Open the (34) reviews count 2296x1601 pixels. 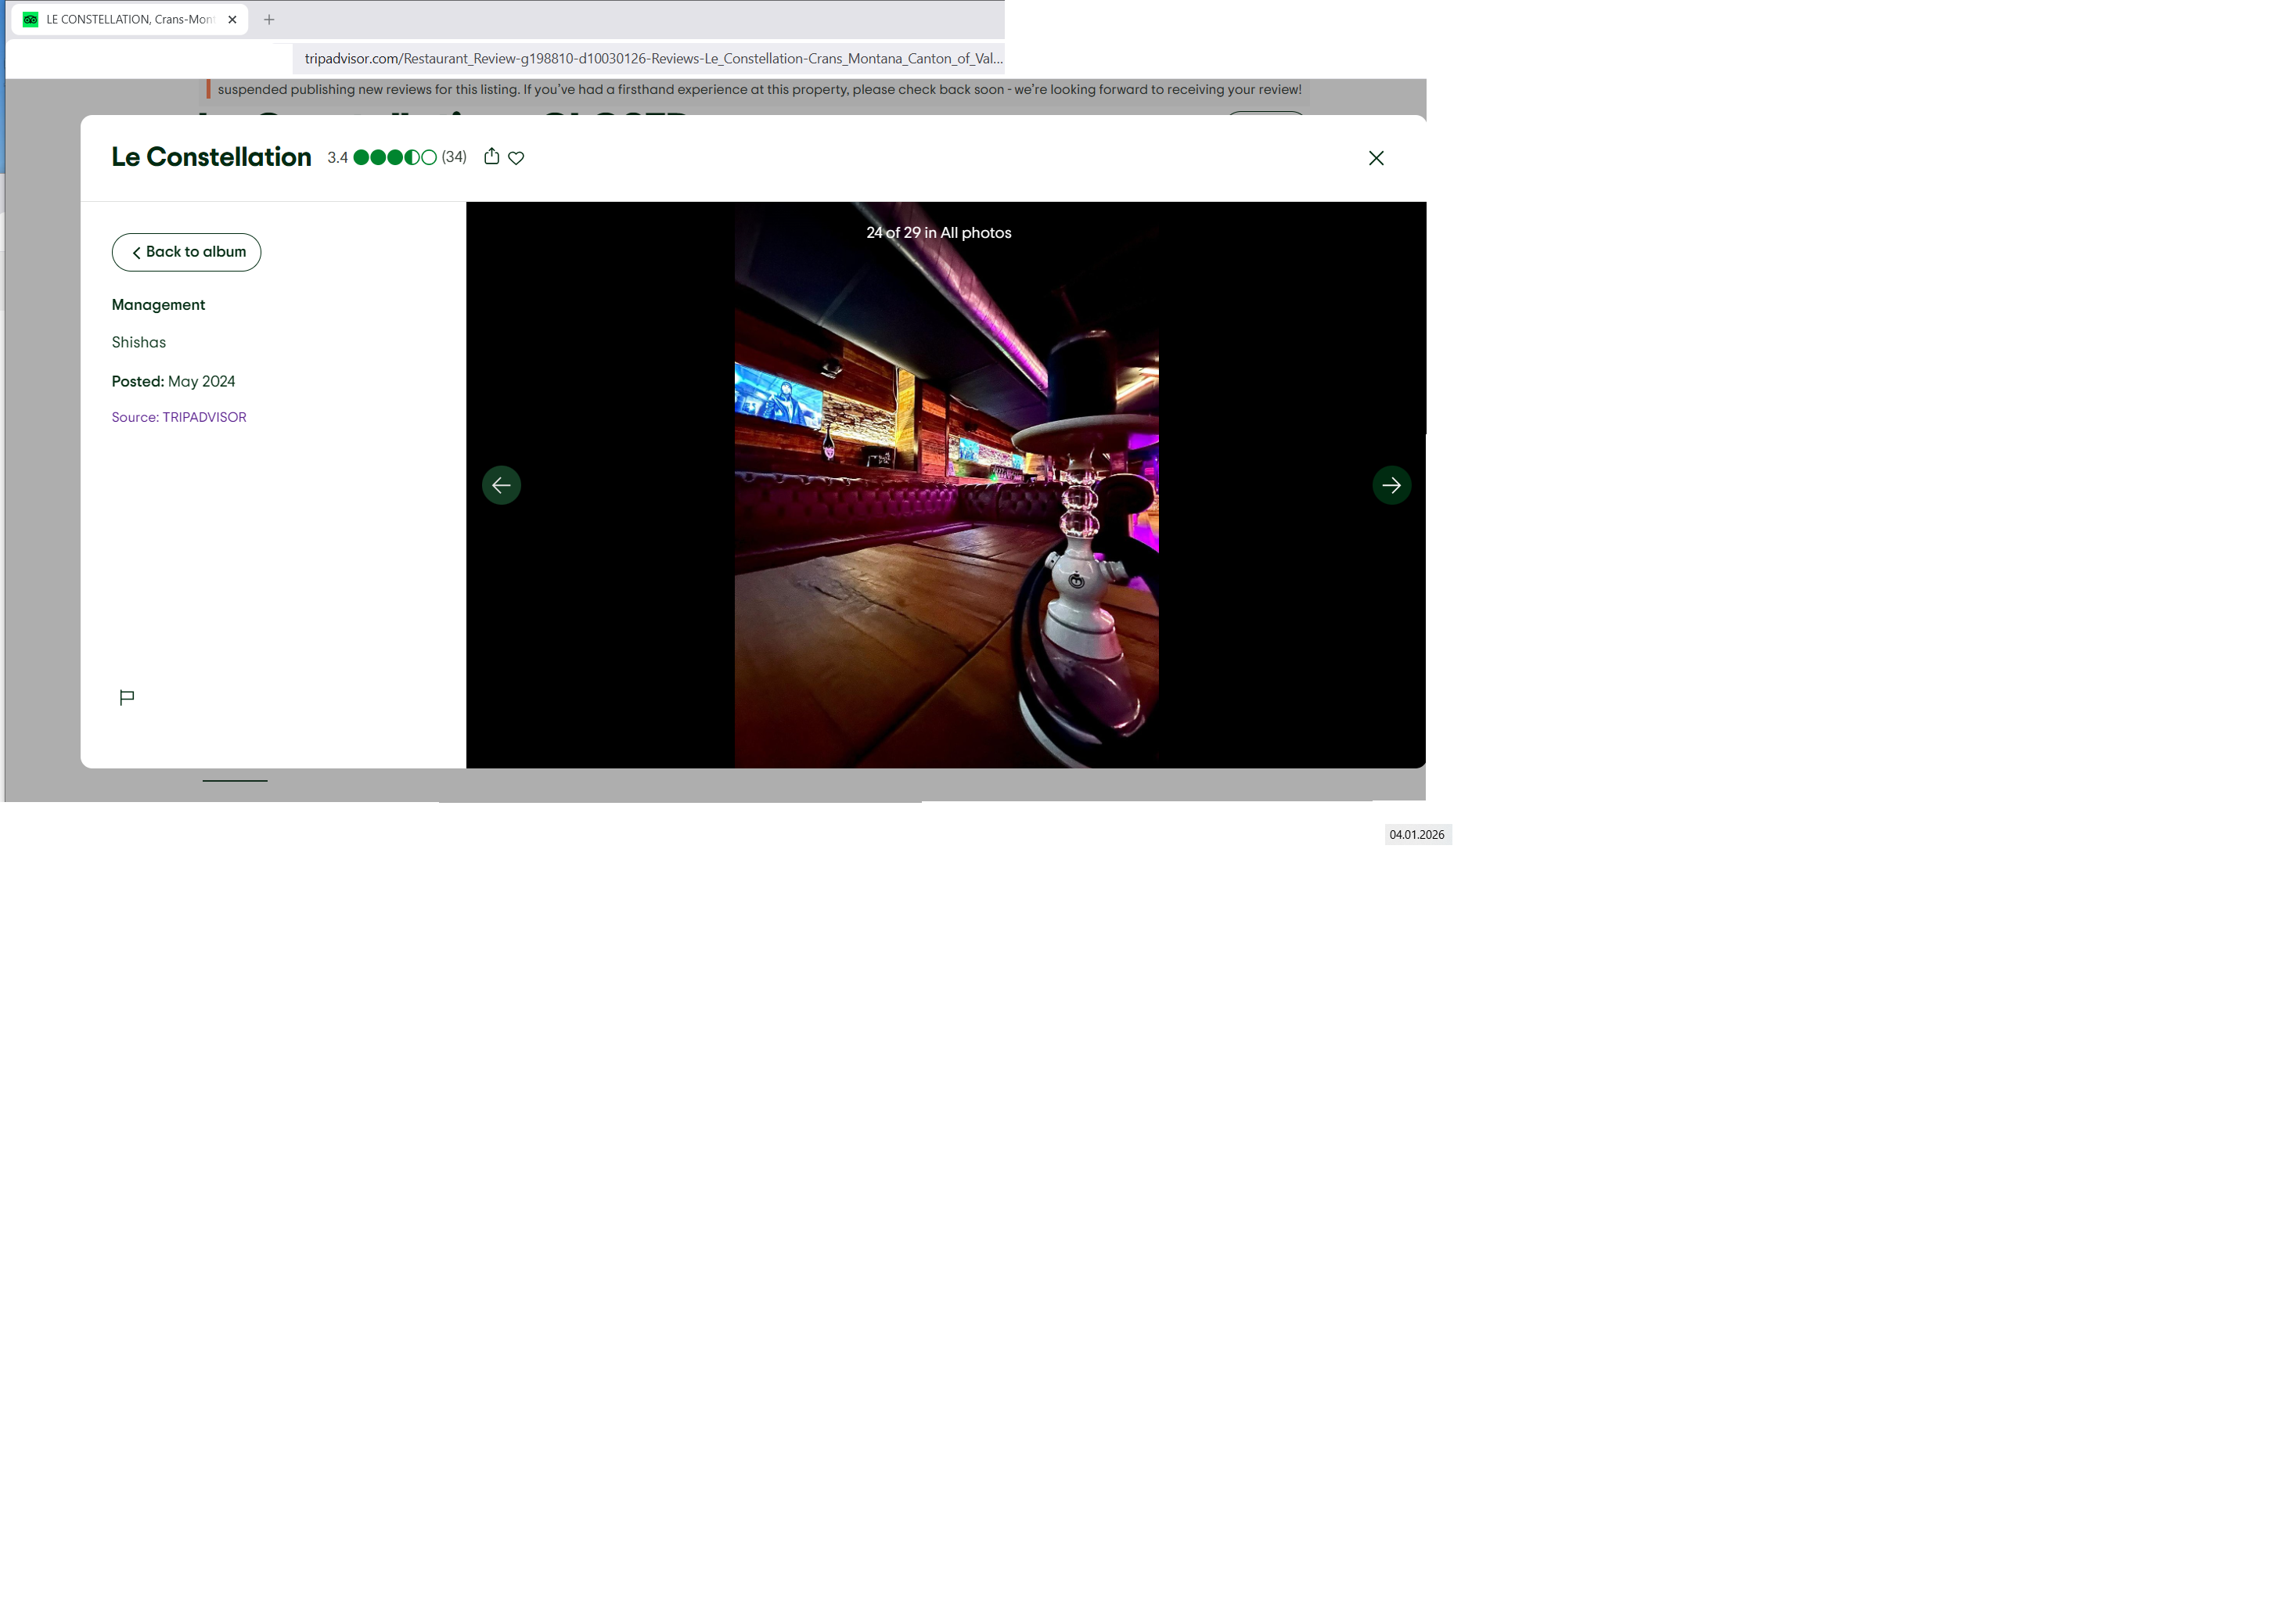point(454,157)
